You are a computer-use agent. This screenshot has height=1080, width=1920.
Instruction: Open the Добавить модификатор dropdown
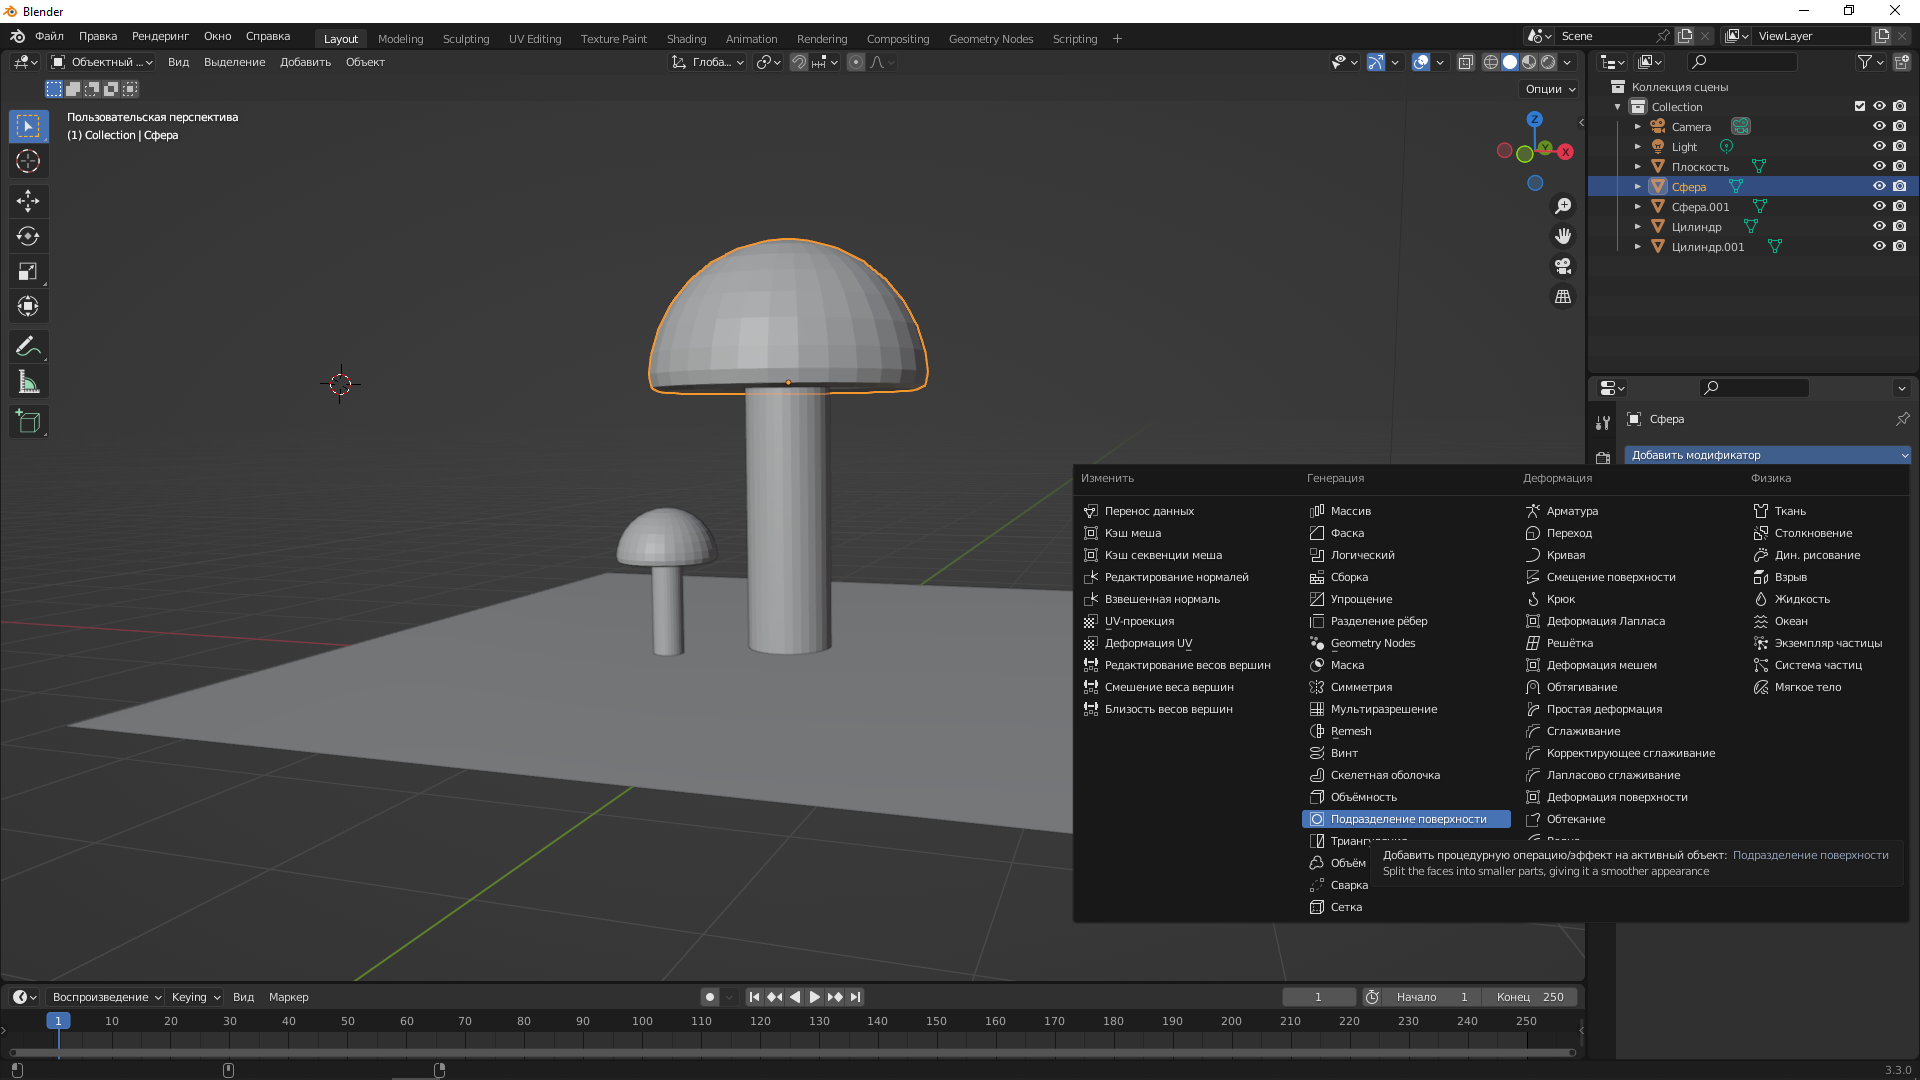(x=1767, y=455)
